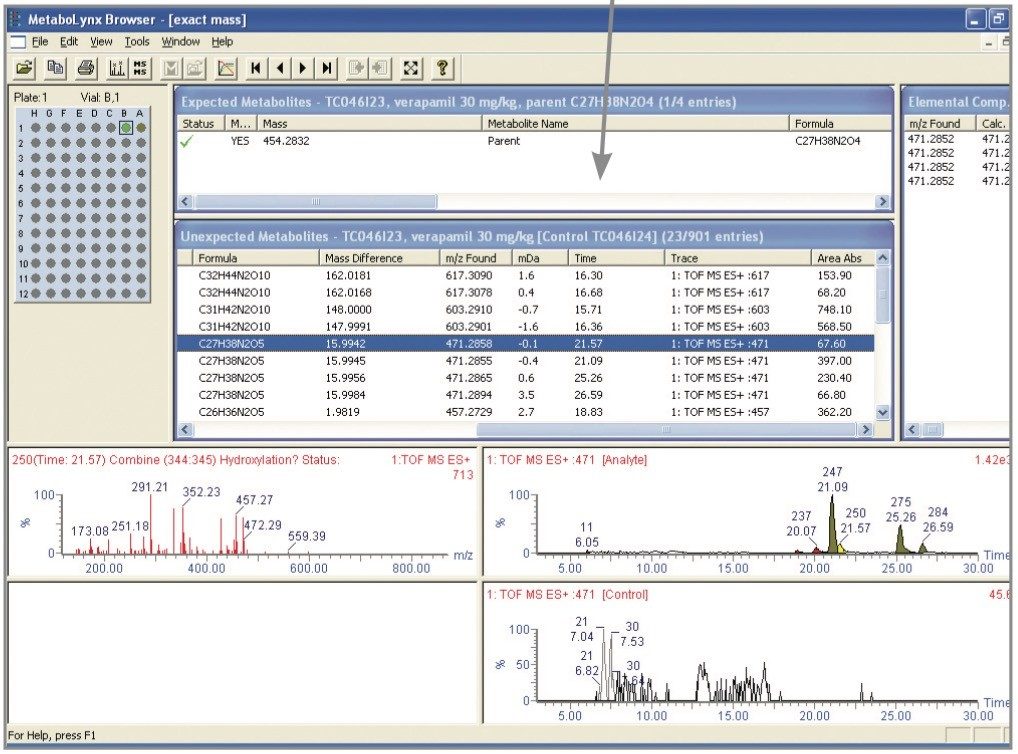Image resolution: width=1018 pixels, height=754 pixels.
Task: Click Unexpected Metabolites horizontal scrollbar right arrow
Action: point(865,429)
